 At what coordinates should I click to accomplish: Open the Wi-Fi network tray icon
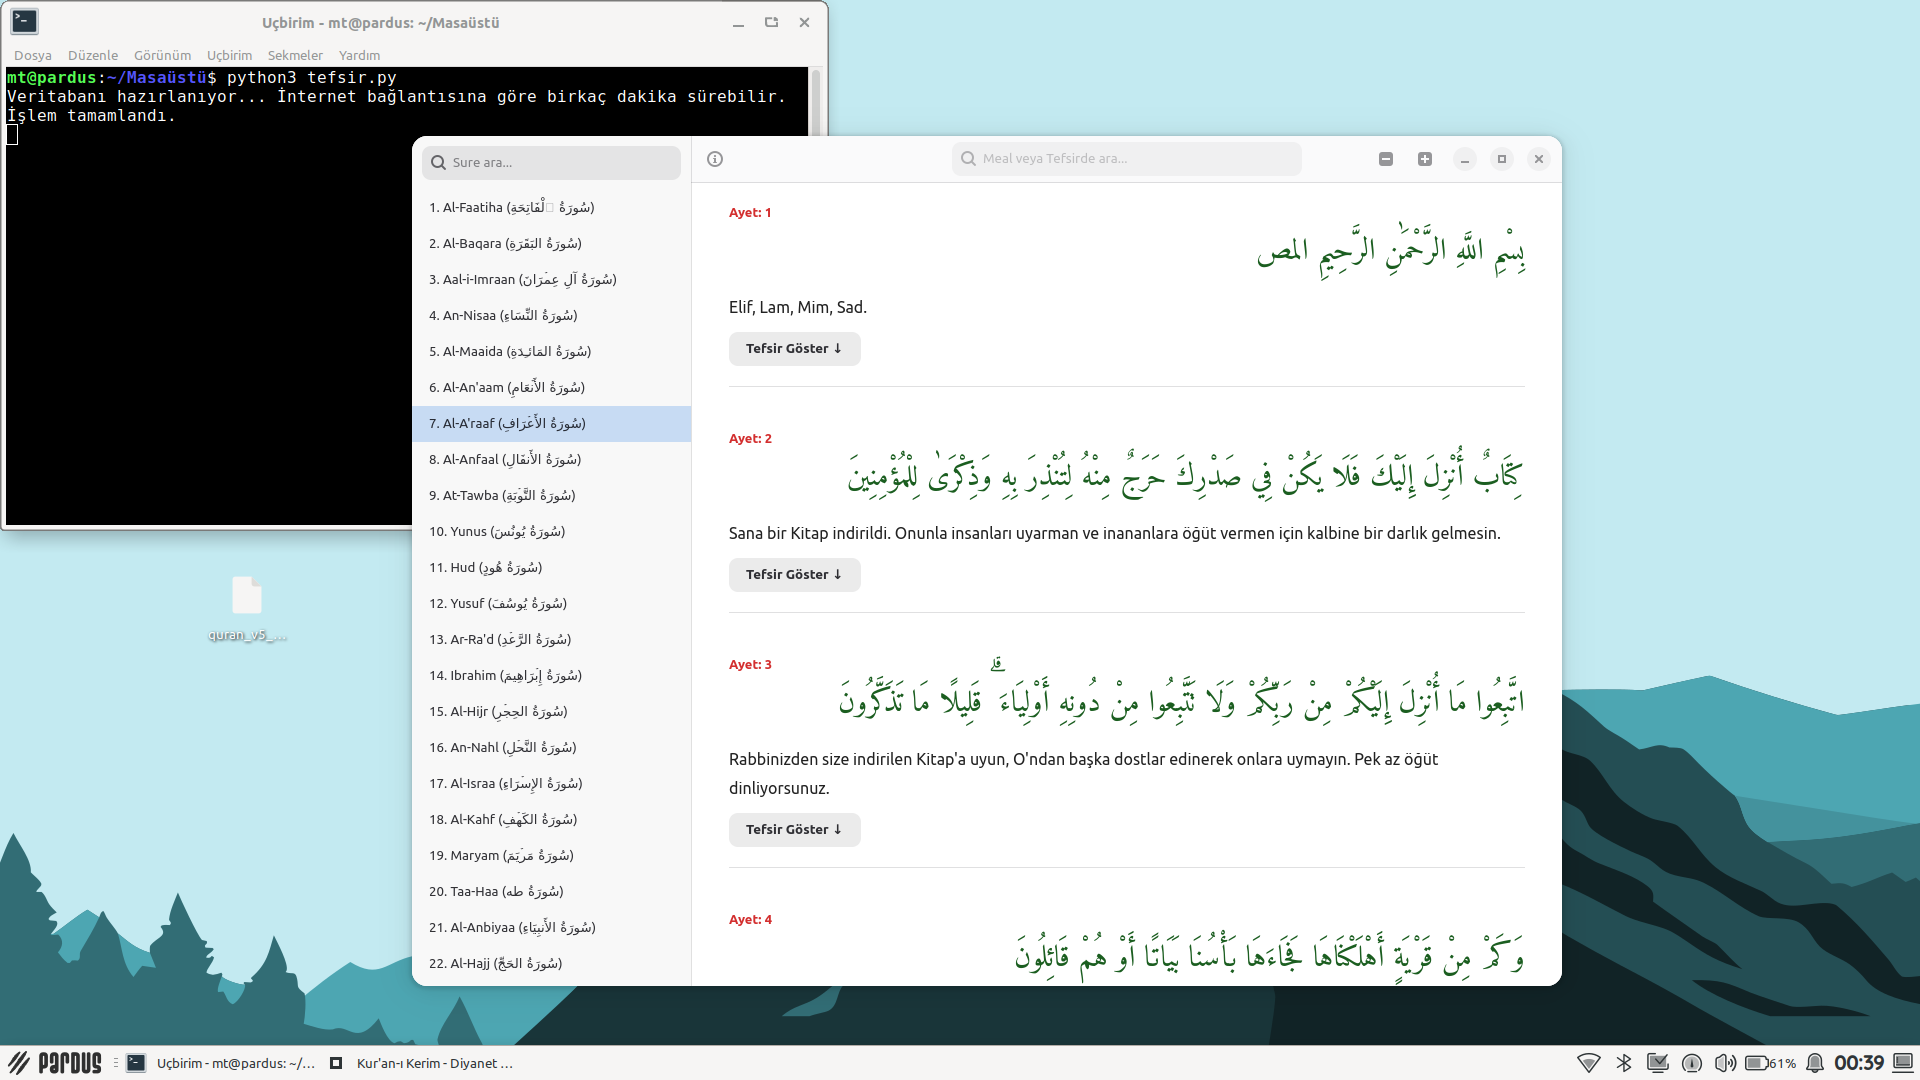pyautogui.click(x=1588, y=1063)
